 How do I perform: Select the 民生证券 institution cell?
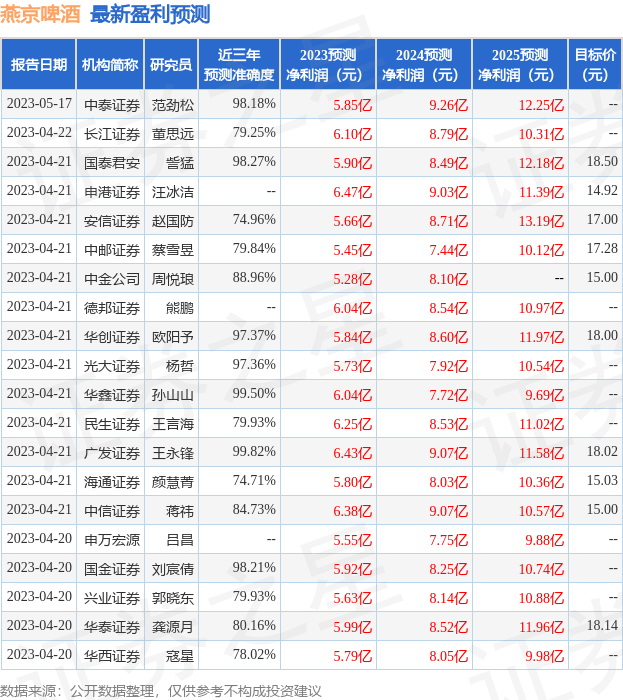pyautogui.click(x=112, y=424)
